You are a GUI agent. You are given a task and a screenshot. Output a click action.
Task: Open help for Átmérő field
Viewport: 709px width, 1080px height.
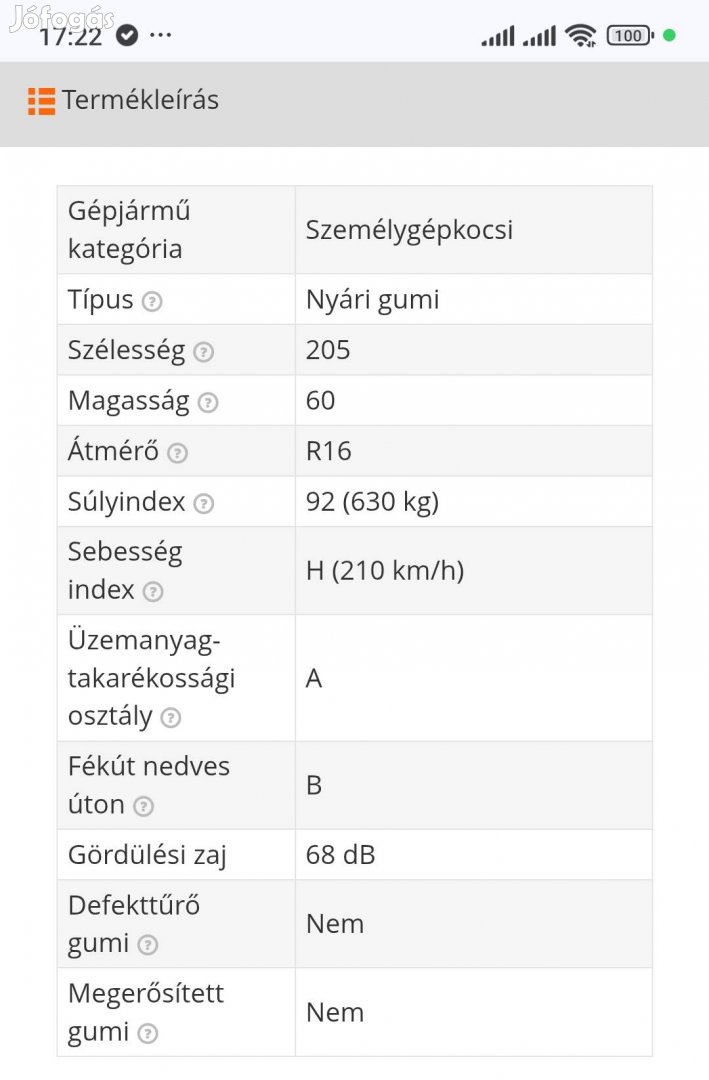[x=177, y=453]
